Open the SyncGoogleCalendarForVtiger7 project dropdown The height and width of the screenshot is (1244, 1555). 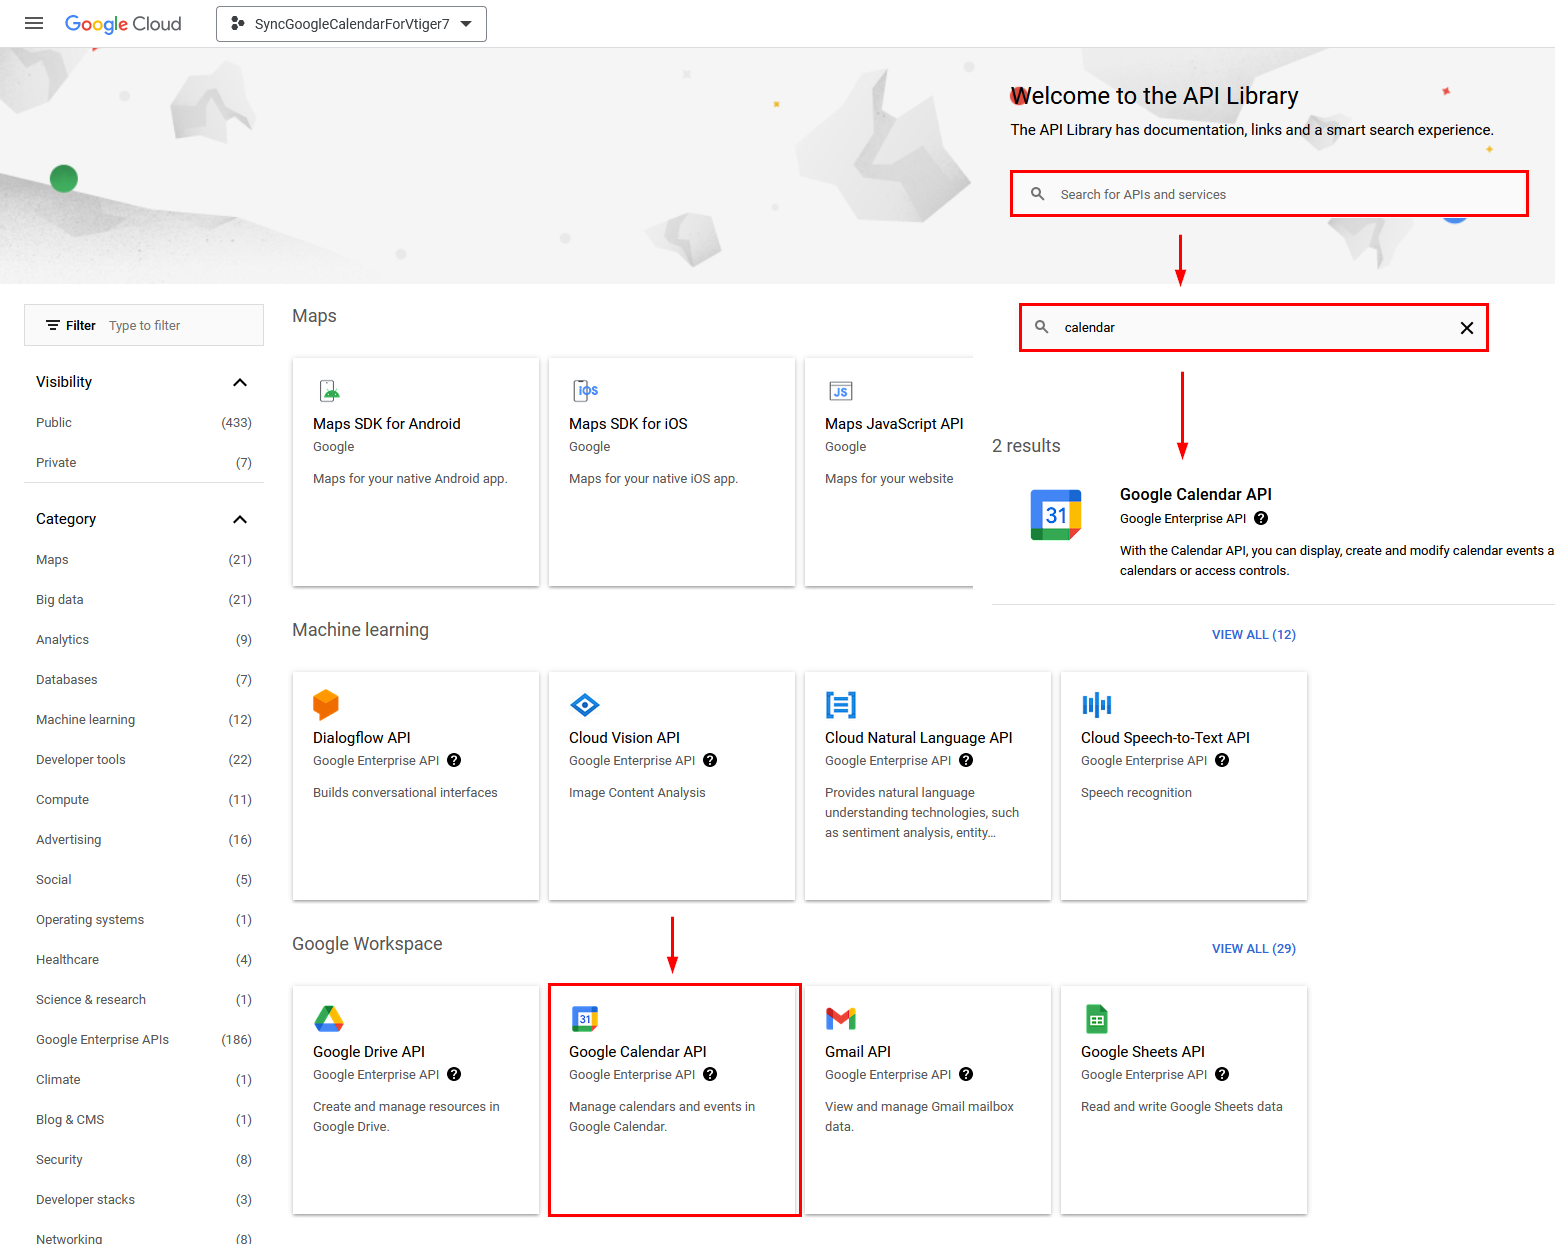[x=351, y=24]
